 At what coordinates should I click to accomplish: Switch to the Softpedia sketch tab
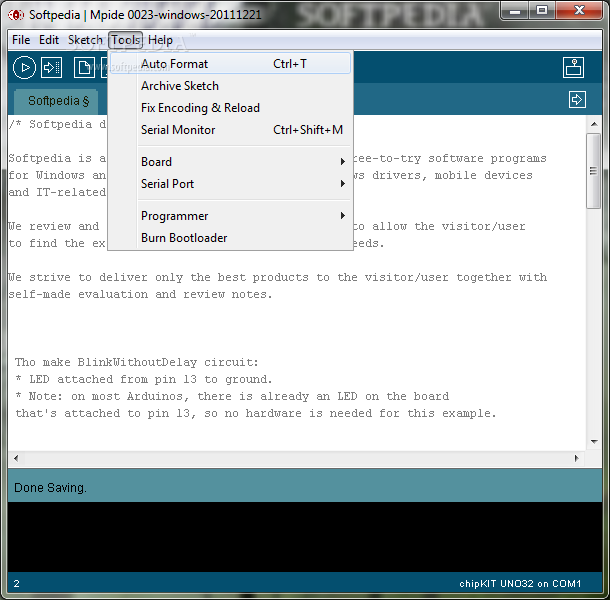click(x=57, y=101)
